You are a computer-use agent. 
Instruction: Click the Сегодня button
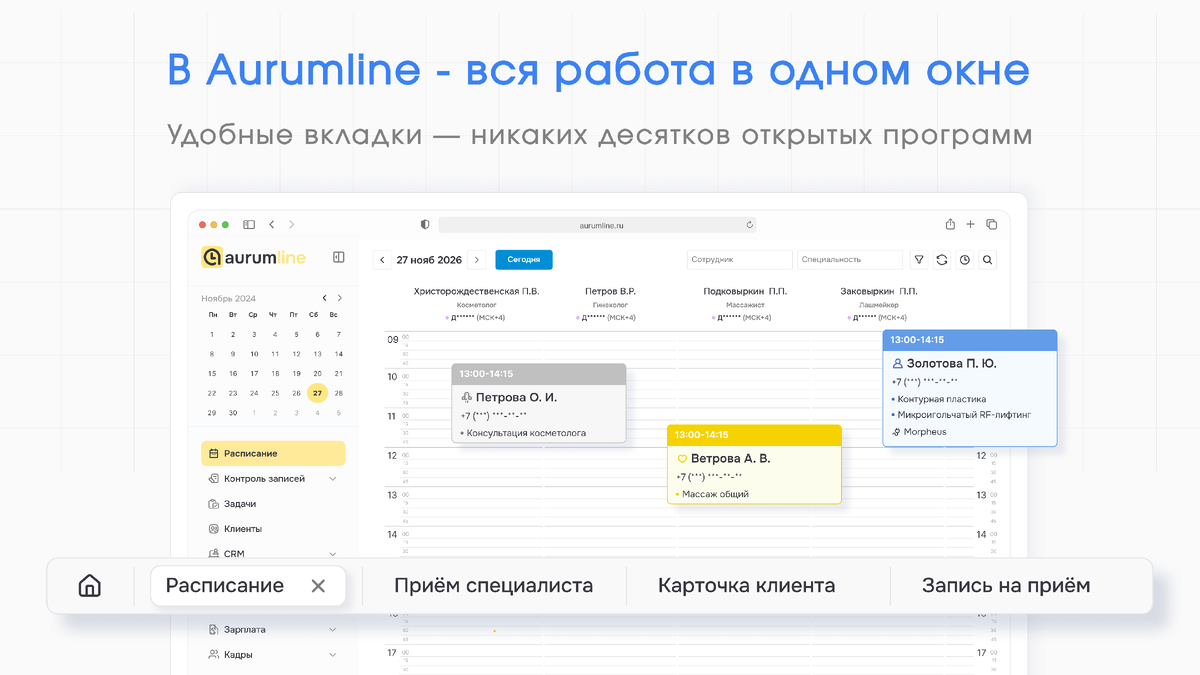click(x=524, y=260)
